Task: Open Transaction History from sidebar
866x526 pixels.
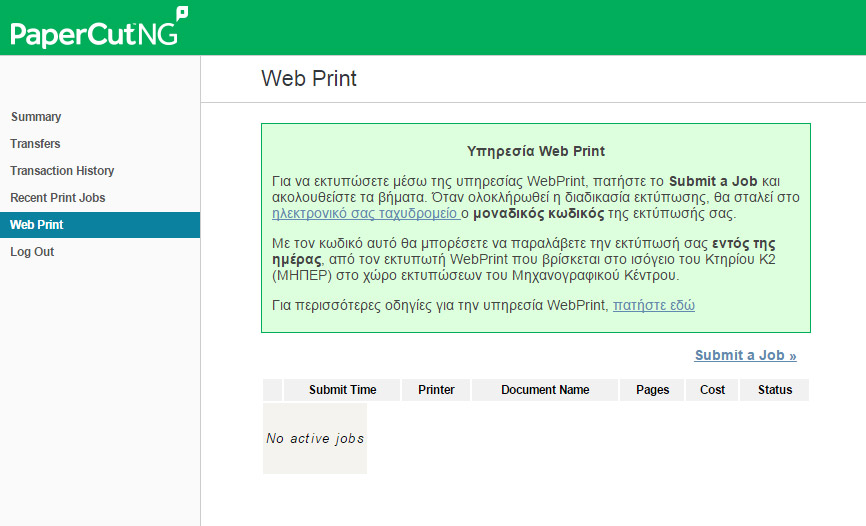Action: [62, 171]
